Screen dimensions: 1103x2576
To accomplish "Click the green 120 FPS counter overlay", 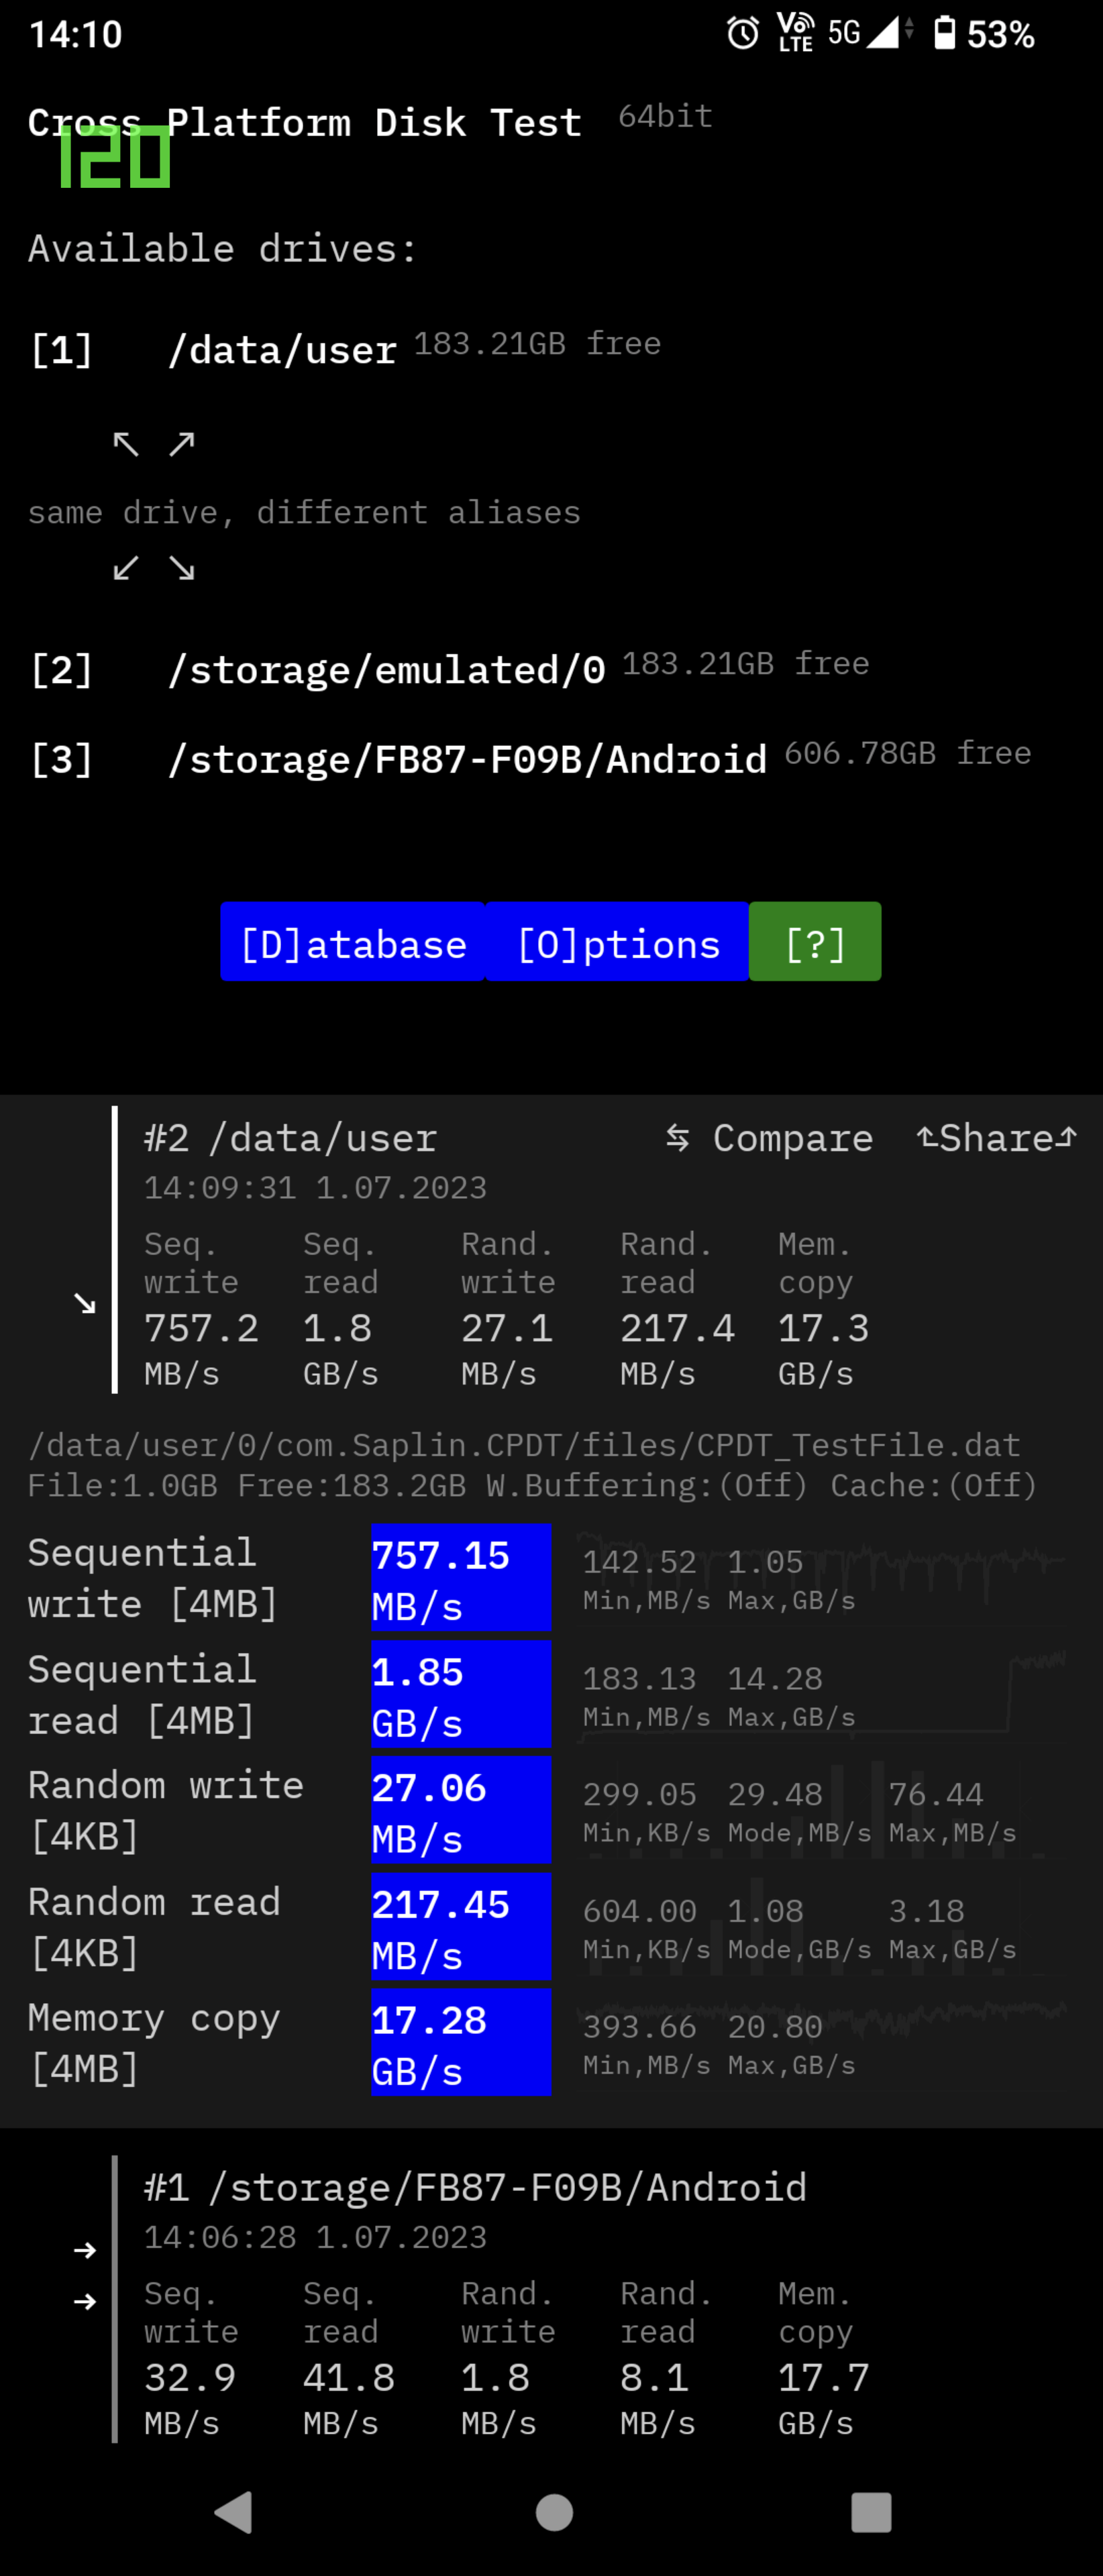I will [114, 157].
